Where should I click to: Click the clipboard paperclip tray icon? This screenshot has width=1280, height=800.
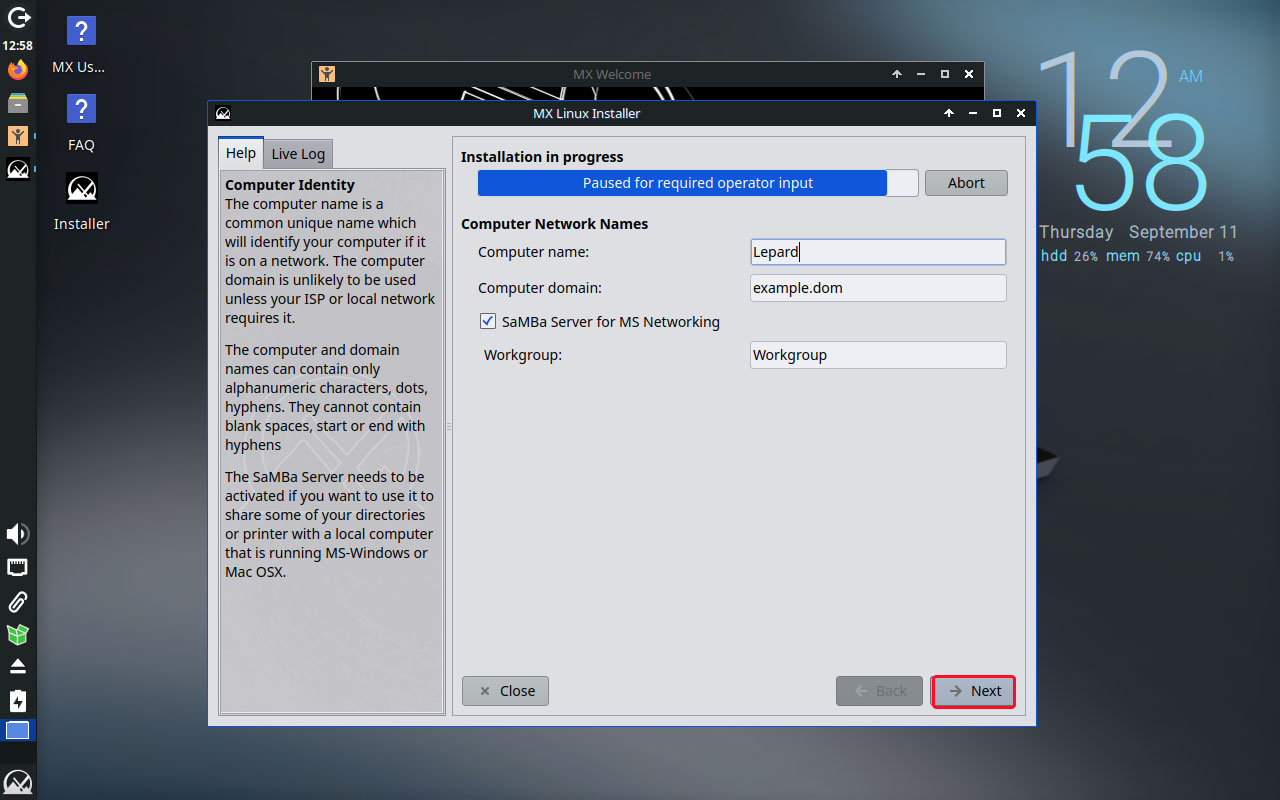18,601
